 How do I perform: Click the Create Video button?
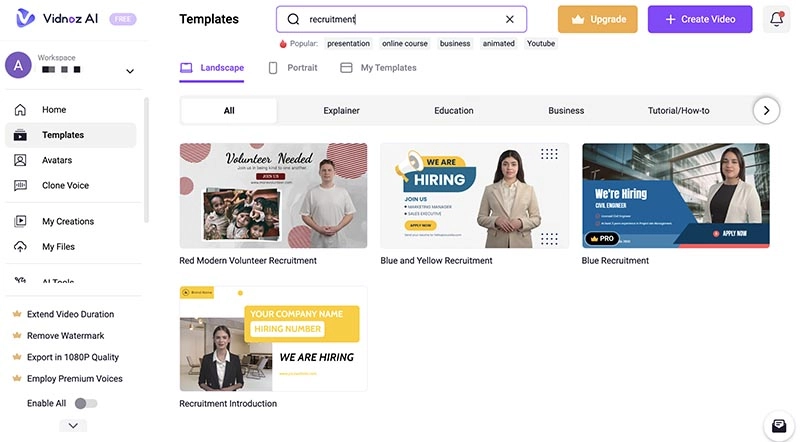700,19
